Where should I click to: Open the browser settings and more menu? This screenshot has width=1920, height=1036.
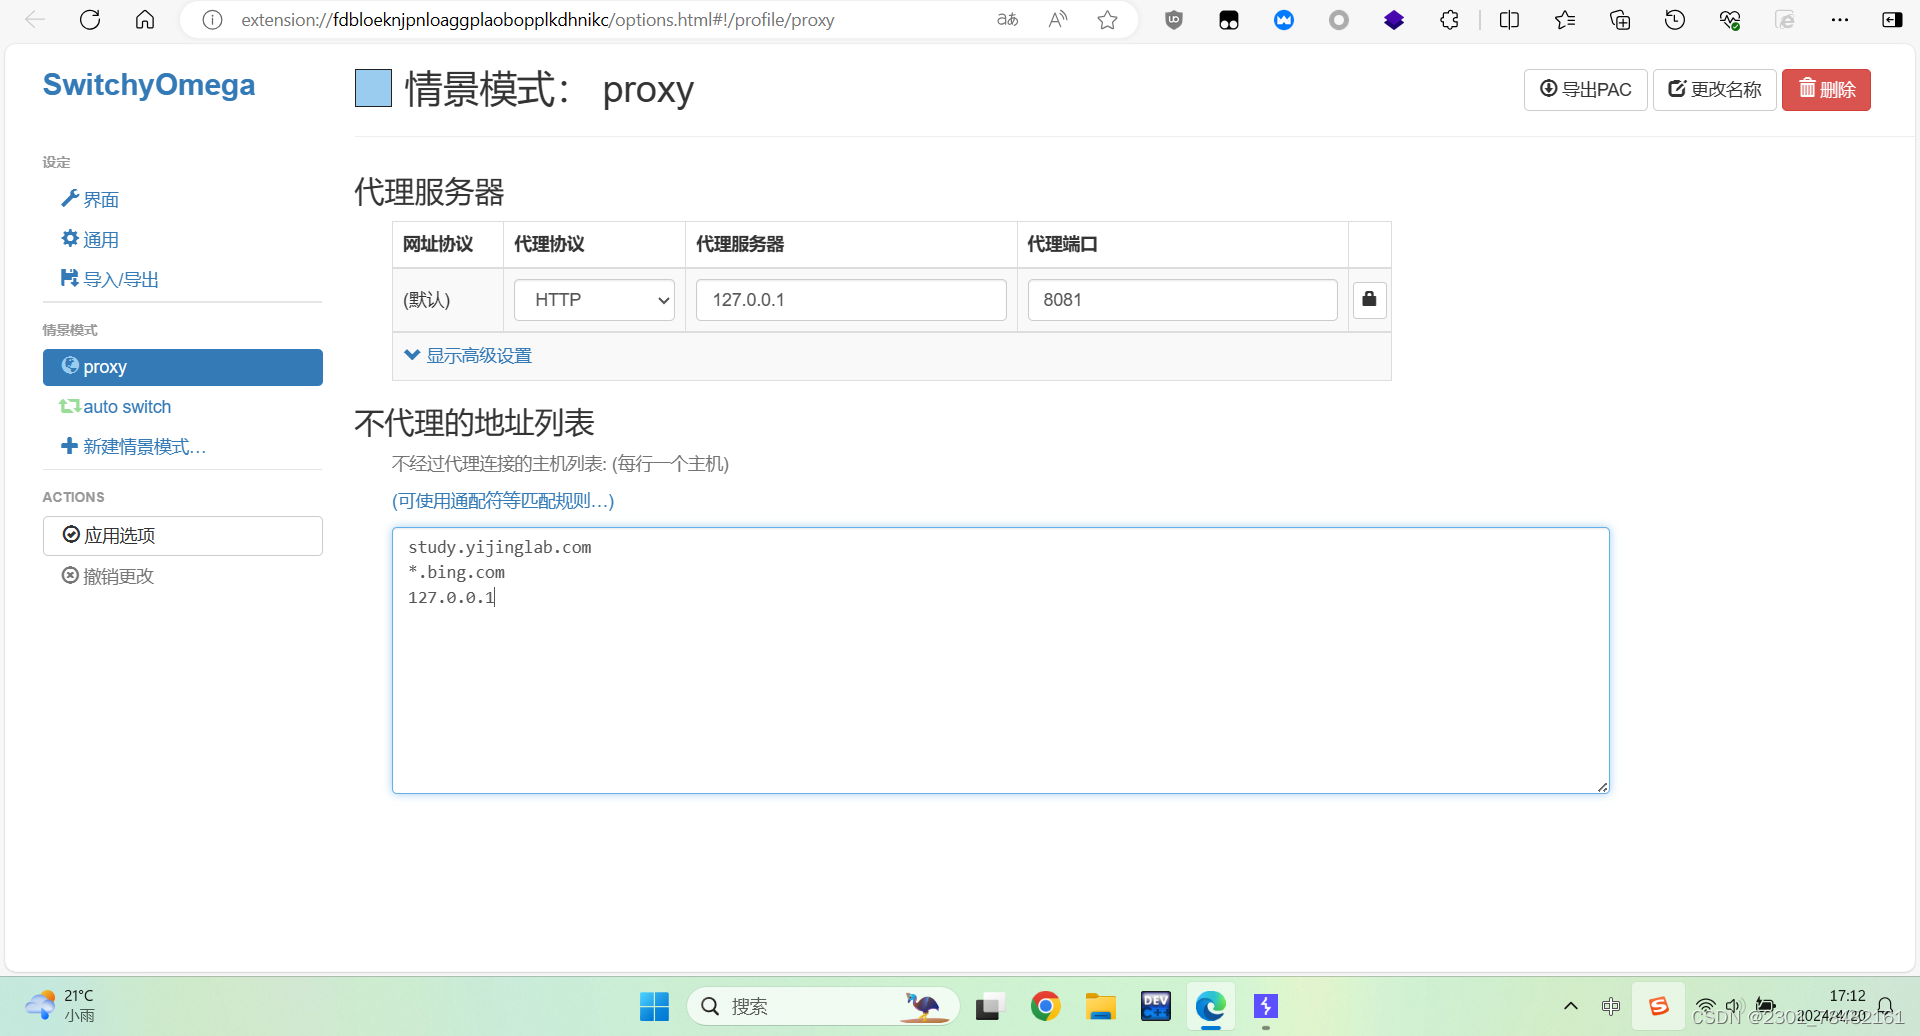(1840, 20)
